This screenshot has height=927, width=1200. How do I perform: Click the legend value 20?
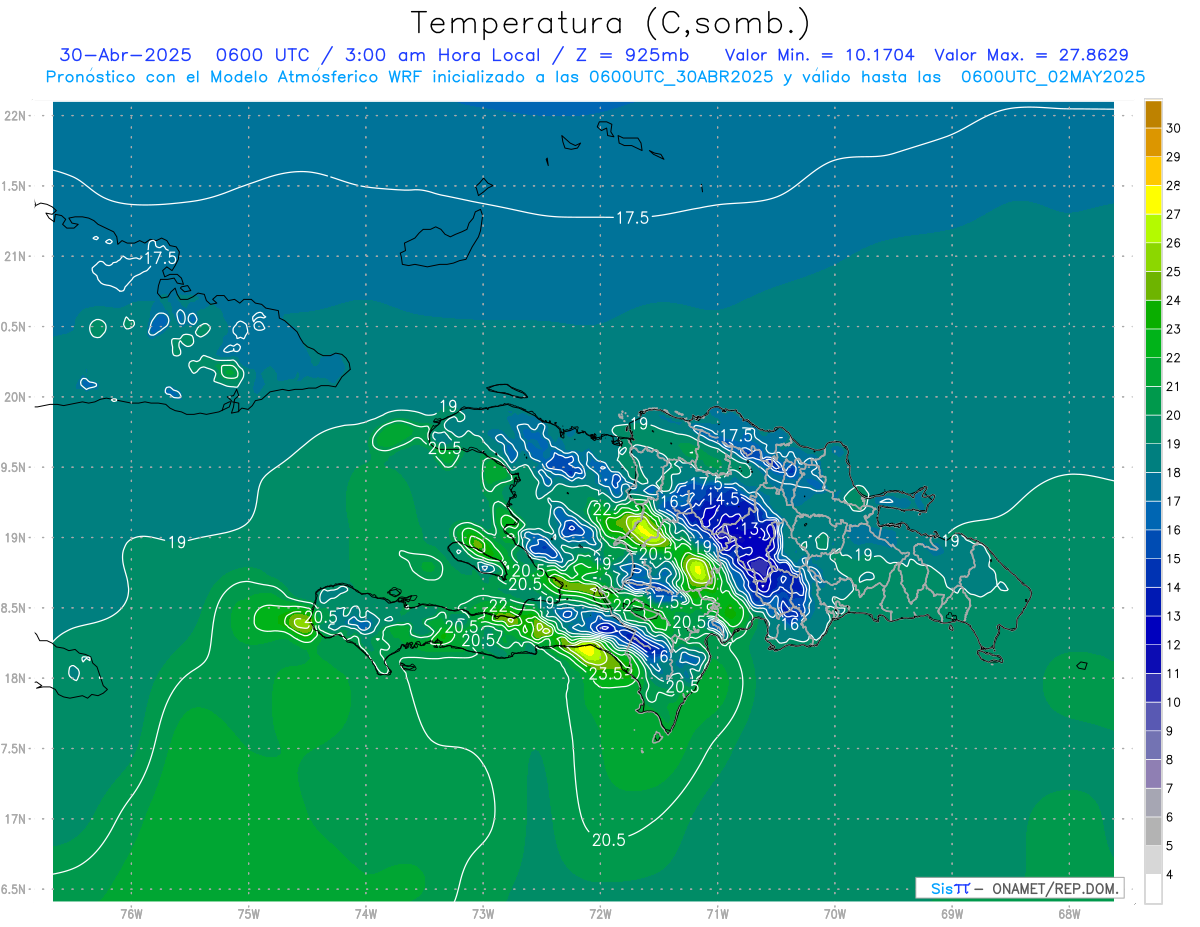[x=1174, y=415]
